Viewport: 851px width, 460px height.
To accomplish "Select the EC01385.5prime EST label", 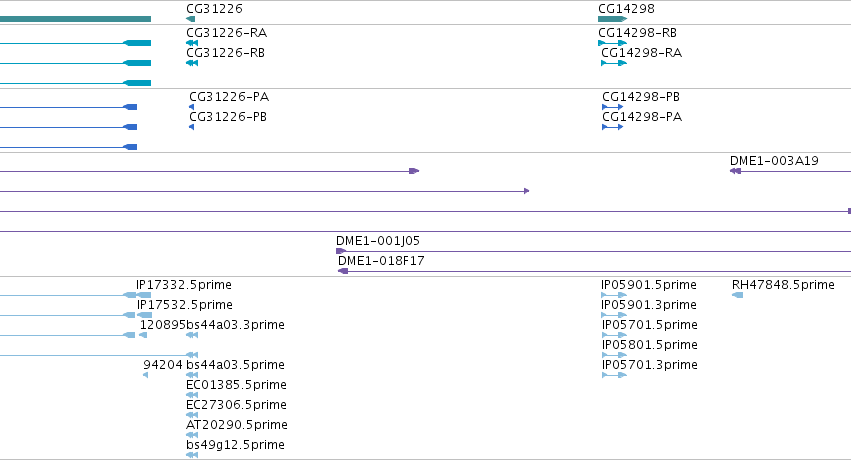I will pos(236,385).
